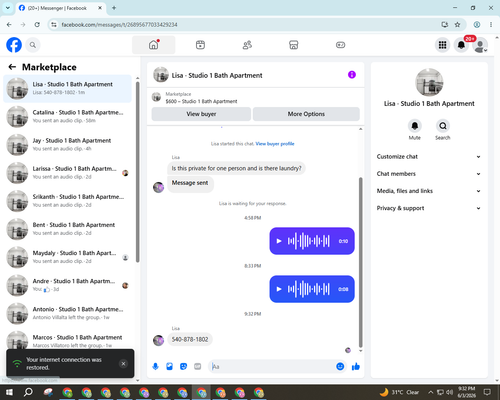500x400 pixels.
Task: Open the Larissa conversation
Action: [x=67, y=173]
